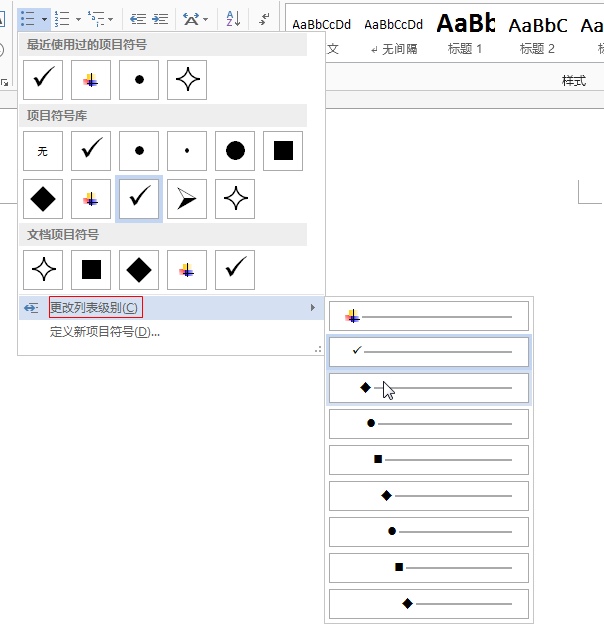Image resolution: width=604 pixels, height=643 pixels.
Task: Select list level 2 with checkmark bullet
Action: tap(429, 352)
